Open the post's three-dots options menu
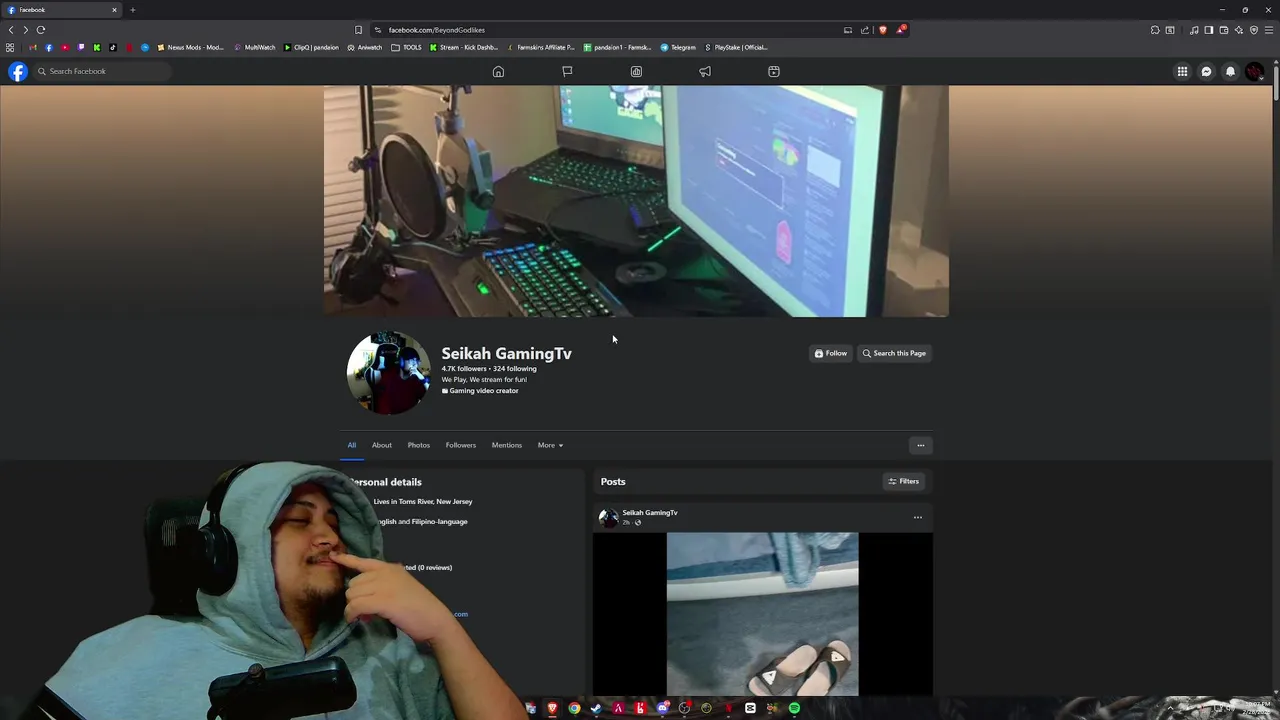 click(x=917, y=517)
